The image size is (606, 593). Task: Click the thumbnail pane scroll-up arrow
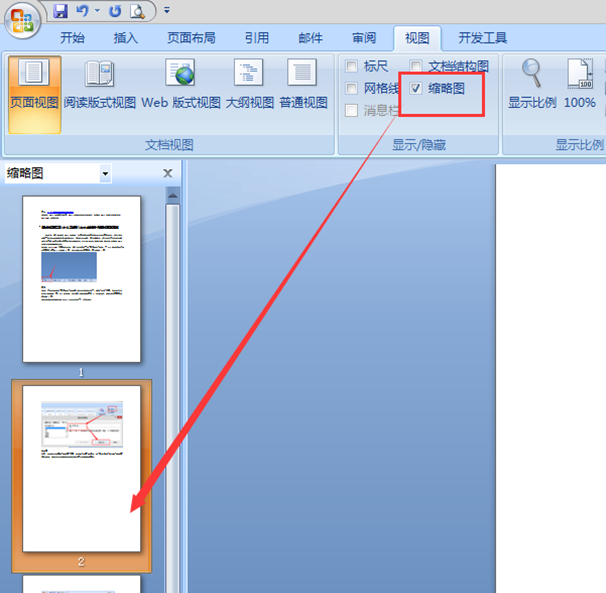coord(173,195)
